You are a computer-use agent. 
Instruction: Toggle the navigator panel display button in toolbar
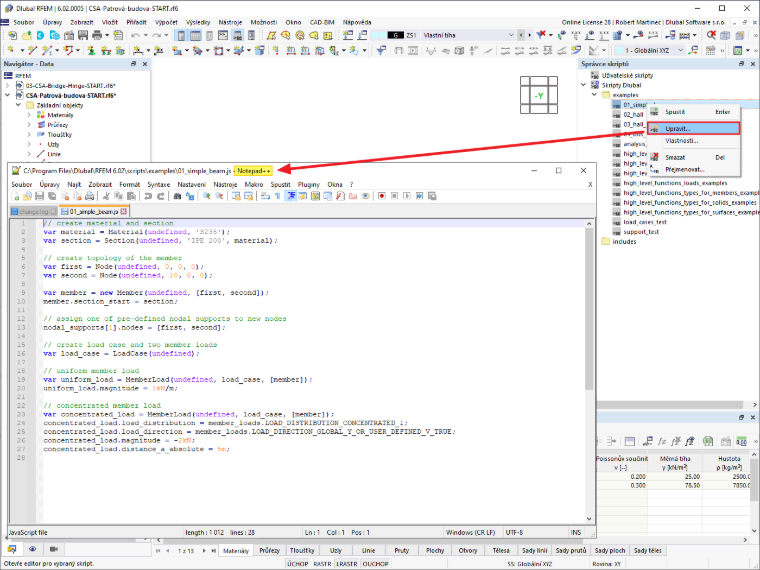click(181, 35)
